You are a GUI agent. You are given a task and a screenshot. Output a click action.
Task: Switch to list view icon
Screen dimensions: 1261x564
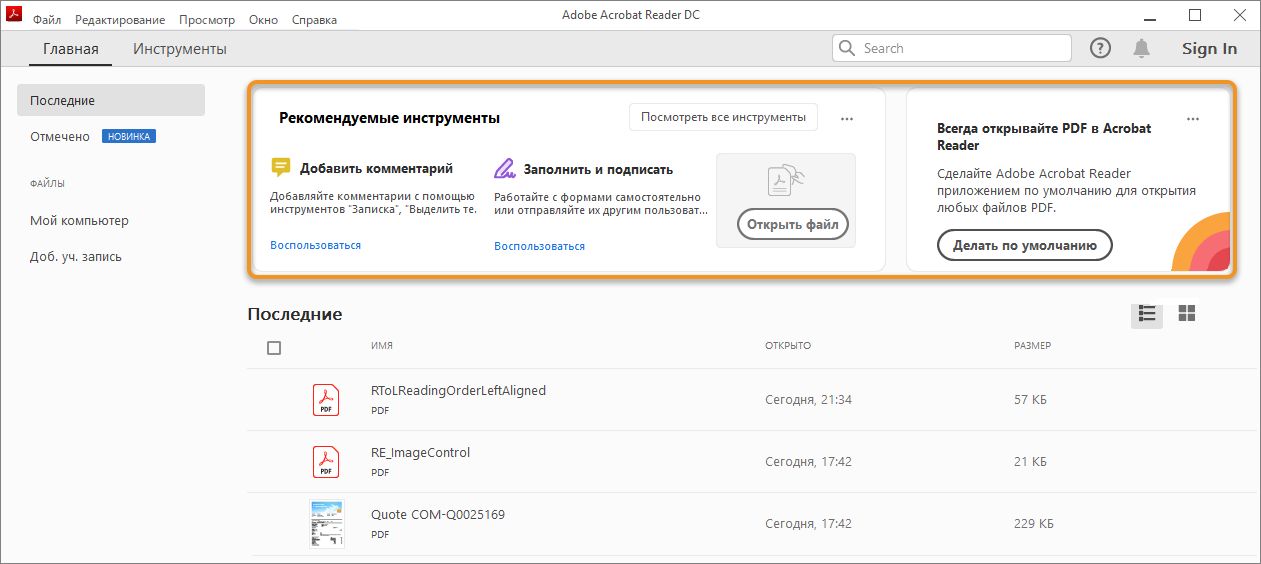coord(1147,314)
